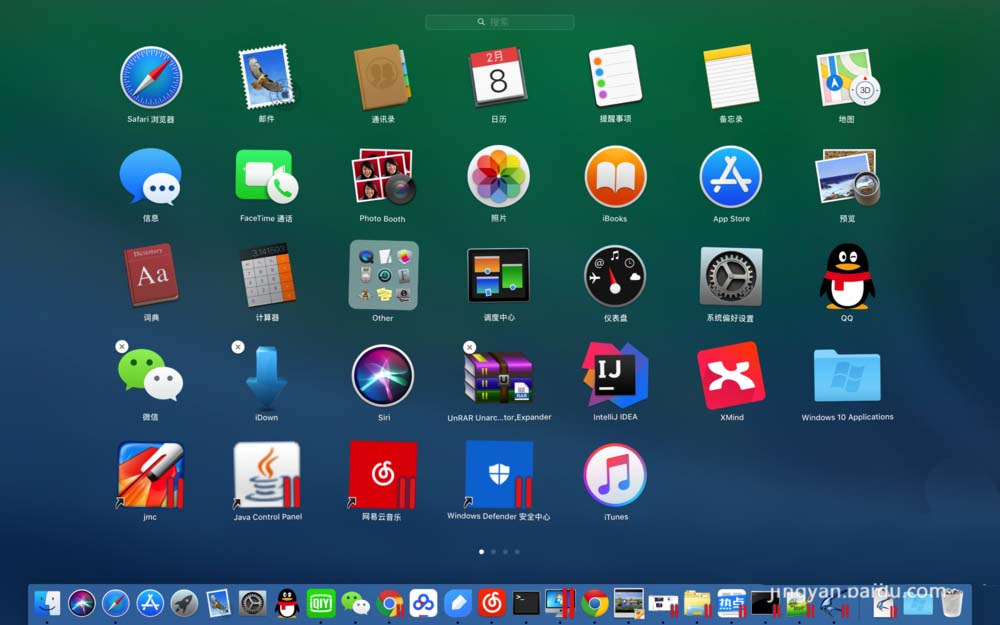The image size is (1000, 625).
Task: Open Windows Defender 安全中心
Action: click(499, 474)
